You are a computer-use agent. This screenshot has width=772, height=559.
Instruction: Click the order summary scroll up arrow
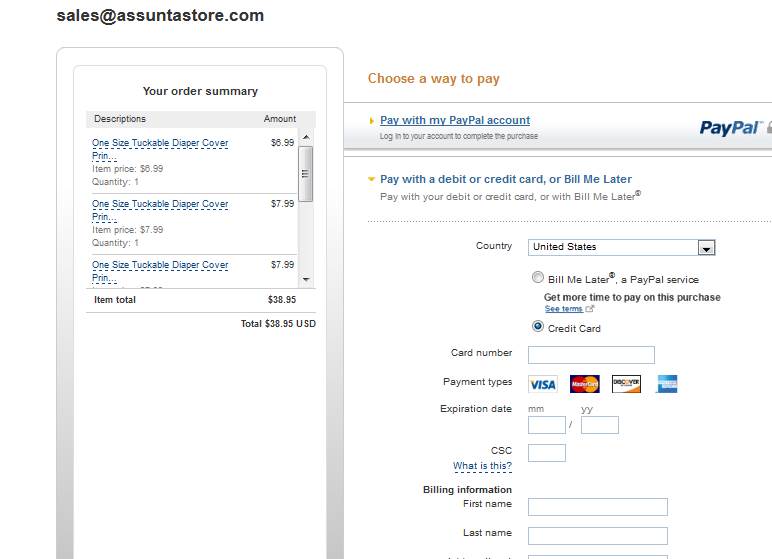[306, 137]
